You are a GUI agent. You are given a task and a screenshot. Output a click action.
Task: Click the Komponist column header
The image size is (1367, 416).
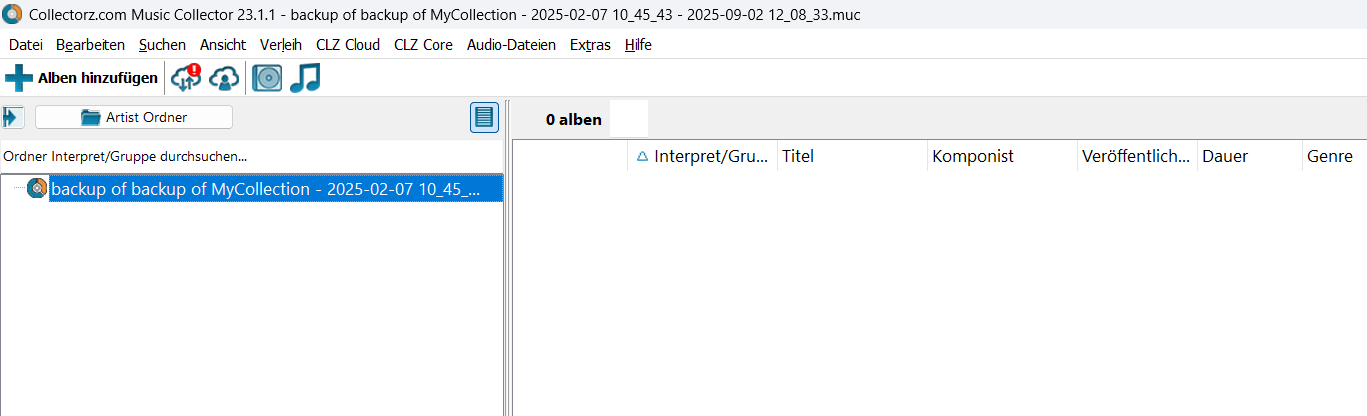click(x=1000, y=156)
